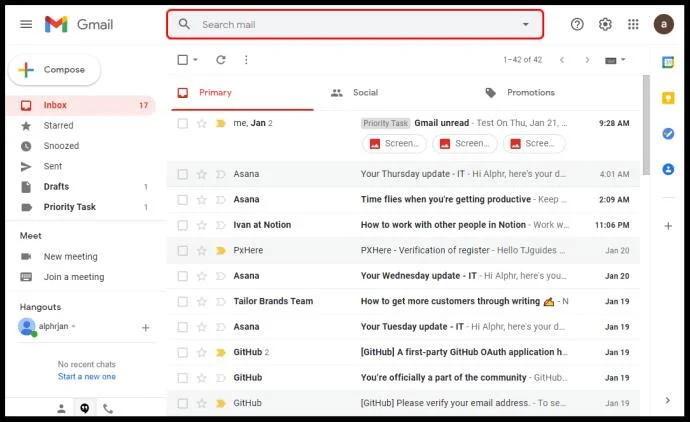Open the main menu hamburger icon

(26, 24)
